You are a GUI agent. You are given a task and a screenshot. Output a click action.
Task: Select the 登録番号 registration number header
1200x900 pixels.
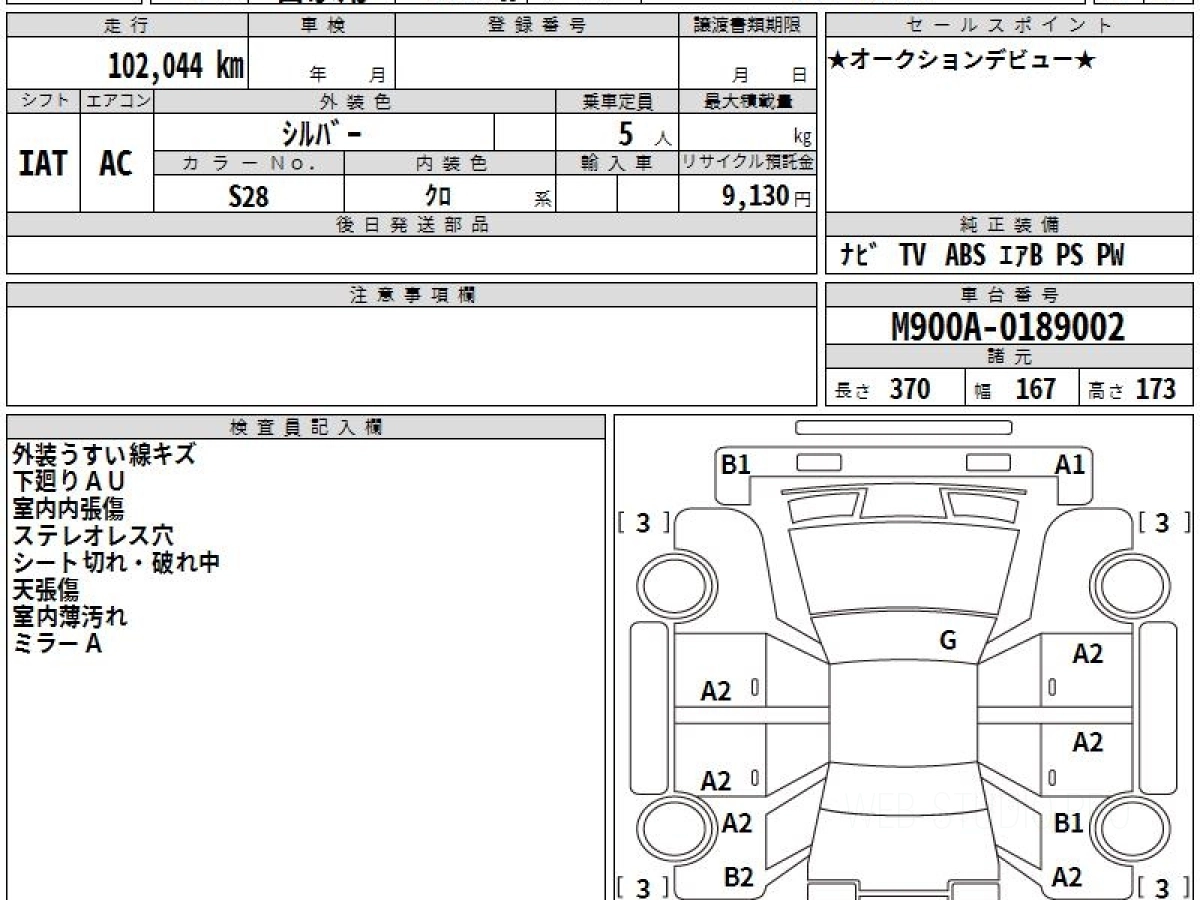[537, 26]
